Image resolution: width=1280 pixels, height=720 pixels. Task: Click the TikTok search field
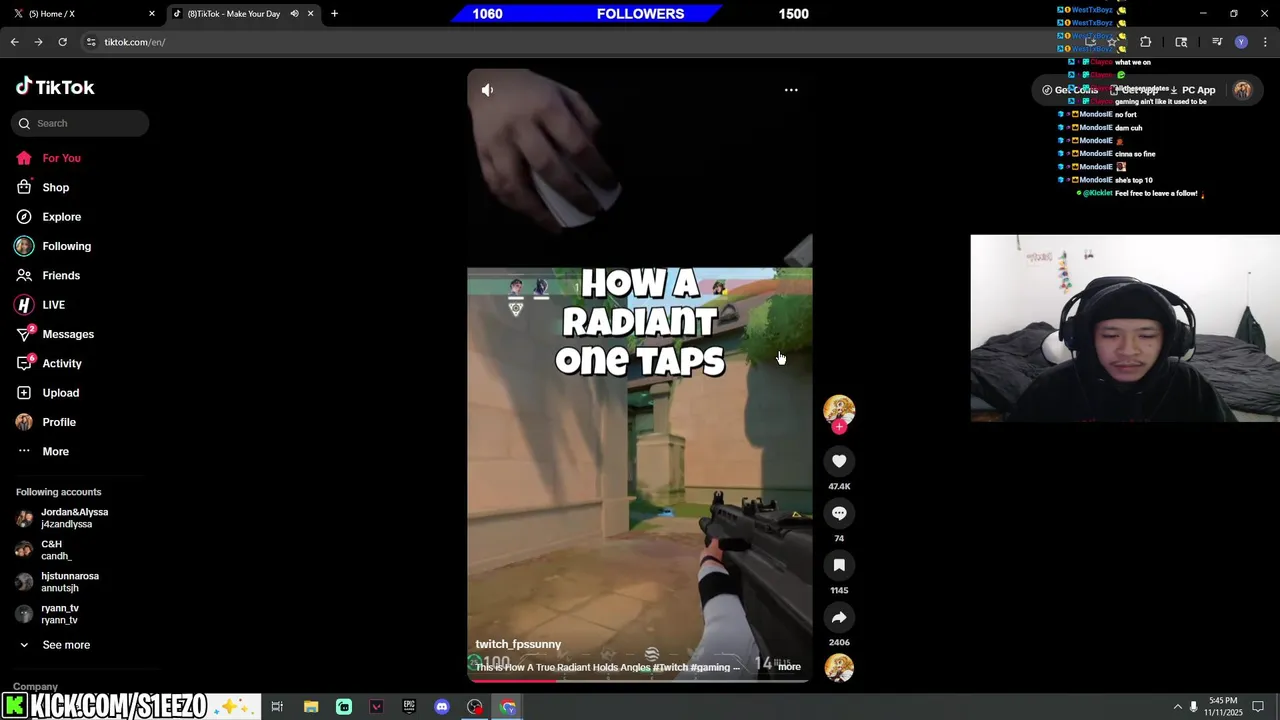[80, 123]
